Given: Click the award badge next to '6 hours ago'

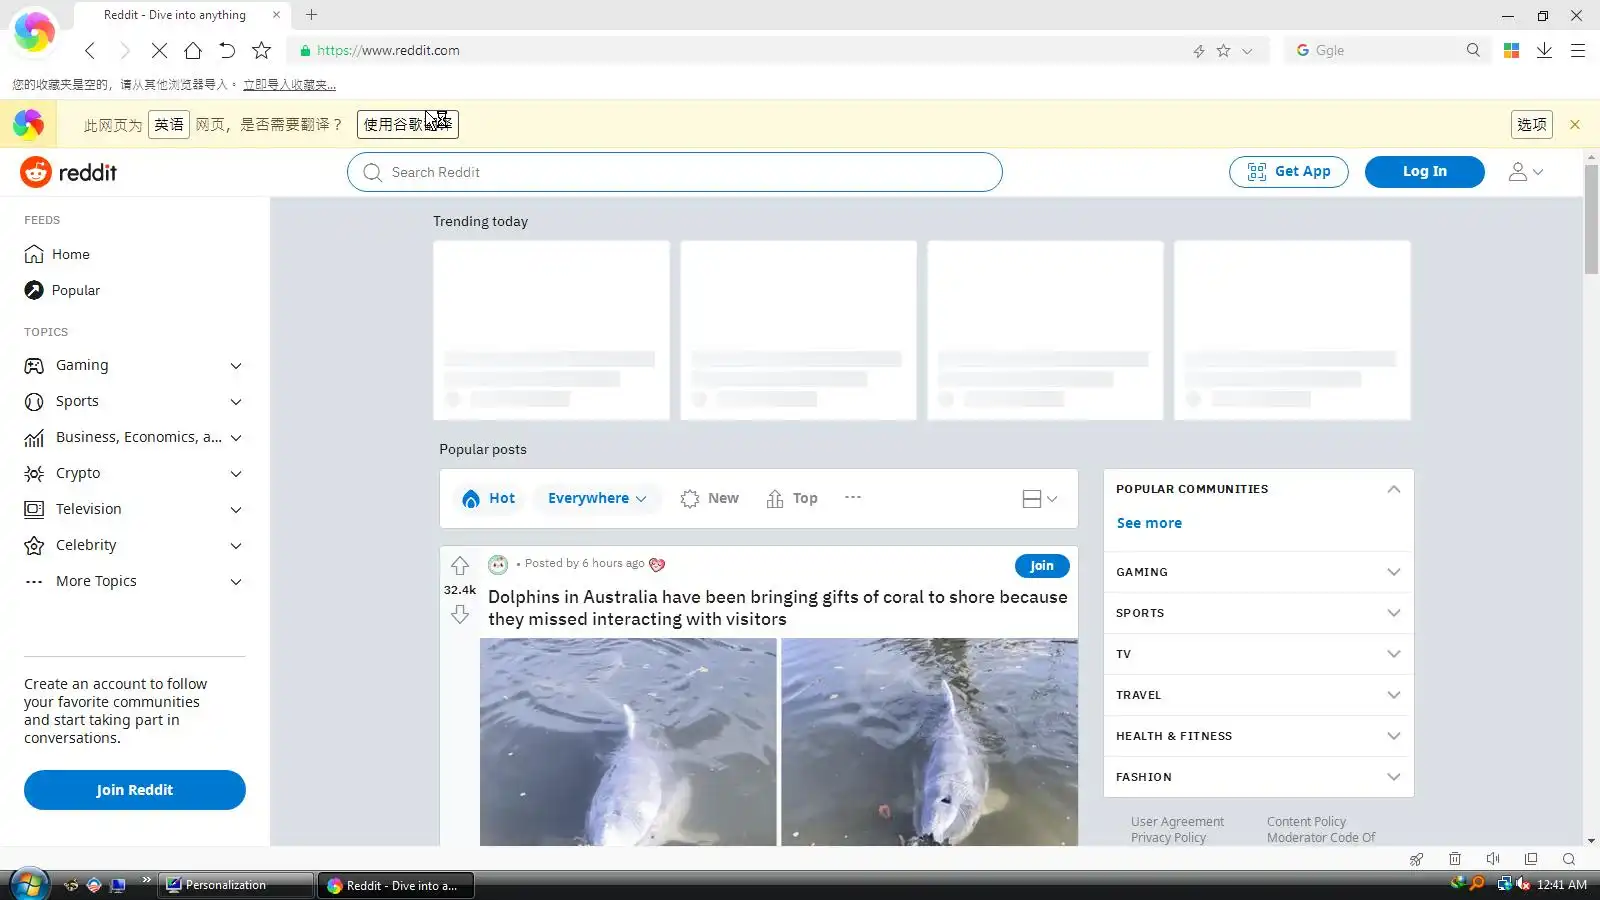Looking at the screenshot, I should tap(657, 564).
